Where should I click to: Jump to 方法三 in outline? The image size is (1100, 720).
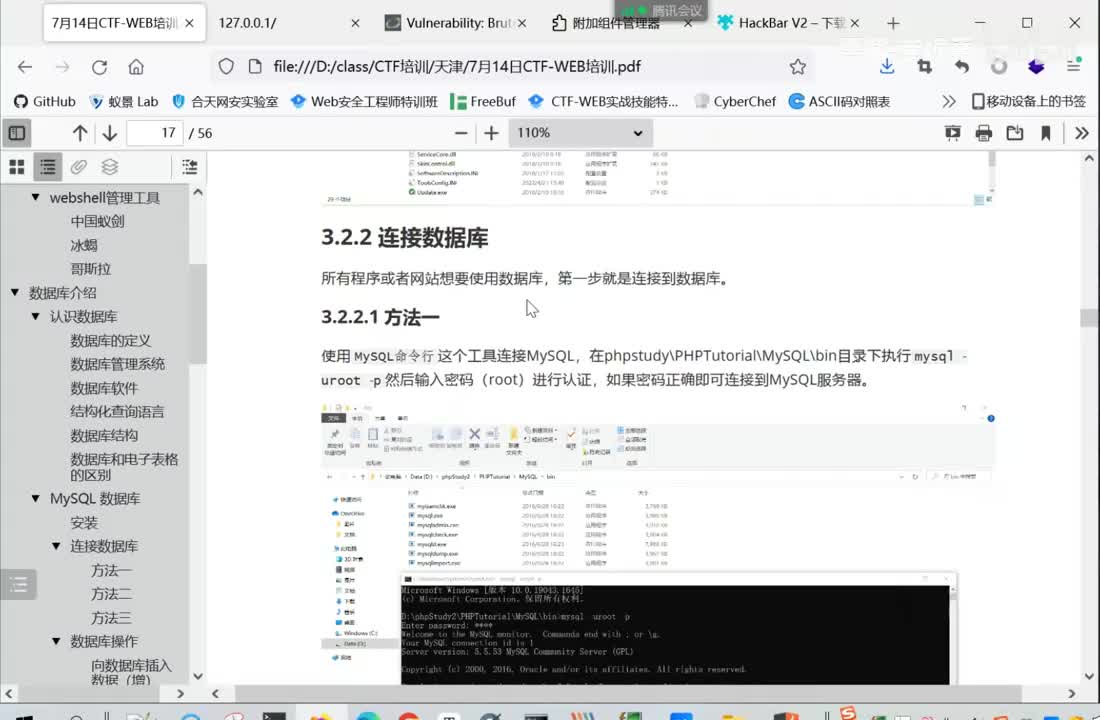tap(112, 618)
